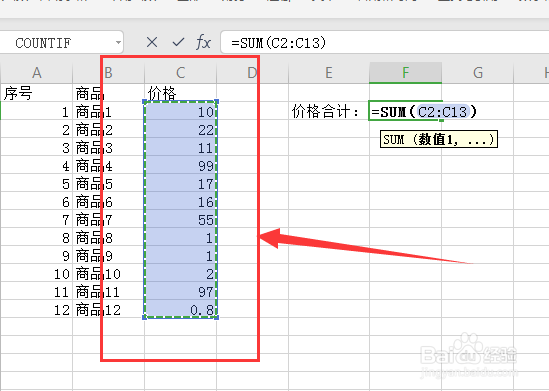Select the 序号 header cell
The height and width of the screenshot is (391, 549).
coord(36,93)
